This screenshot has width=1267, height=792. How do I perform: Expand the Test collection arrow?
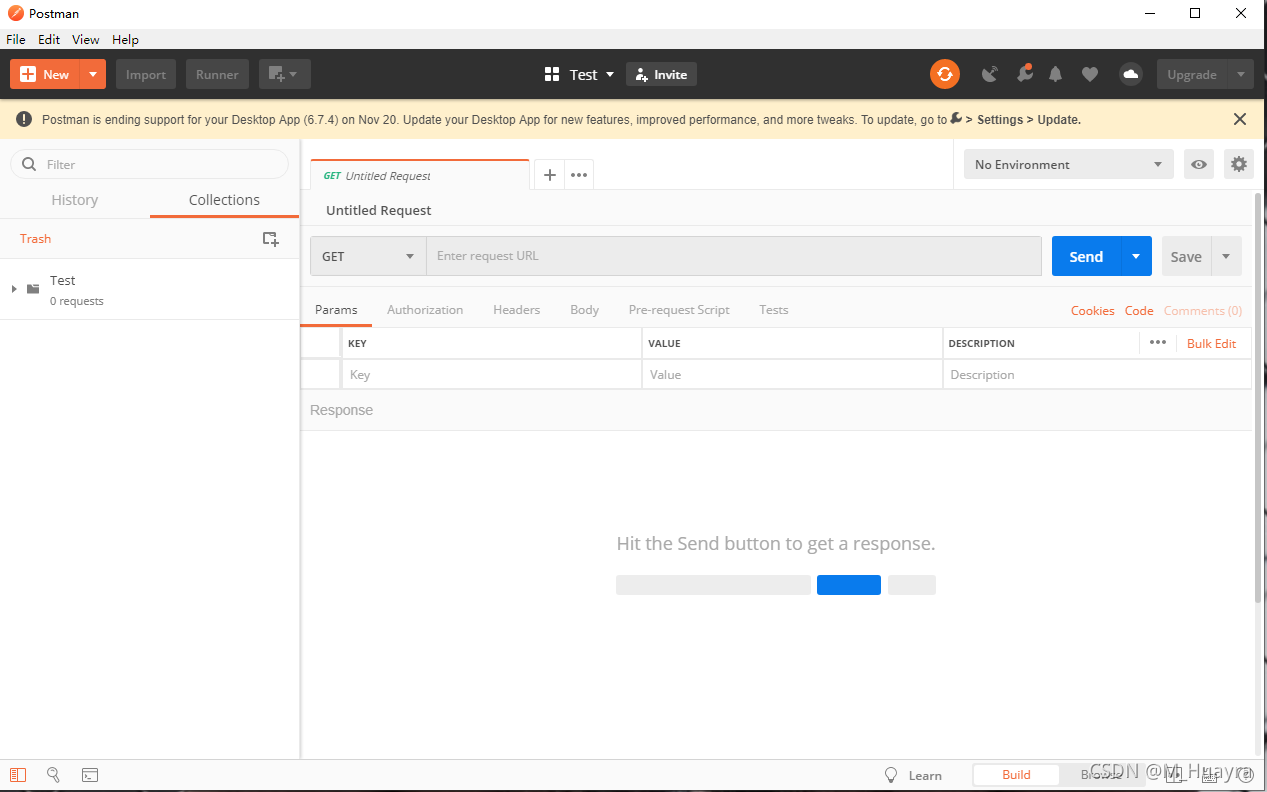pos(14,289)
